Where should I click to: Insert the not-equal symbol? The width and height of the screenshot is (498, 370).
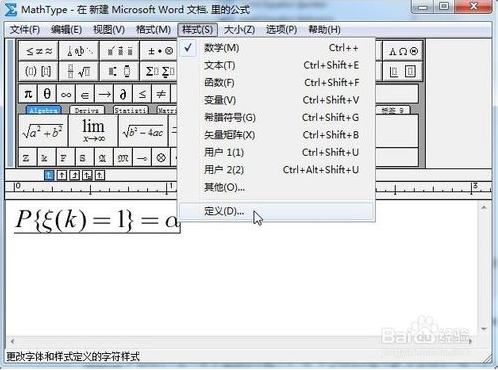161,94
